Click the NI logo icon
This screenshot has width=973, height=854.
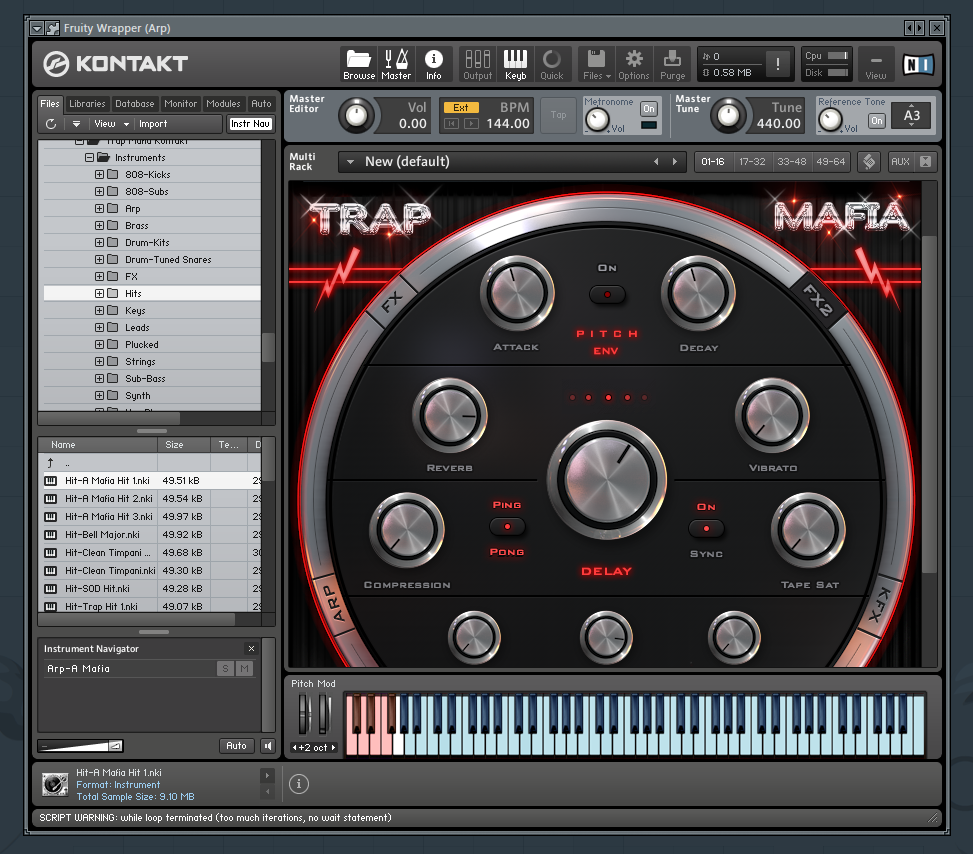(x=918, y=65)
